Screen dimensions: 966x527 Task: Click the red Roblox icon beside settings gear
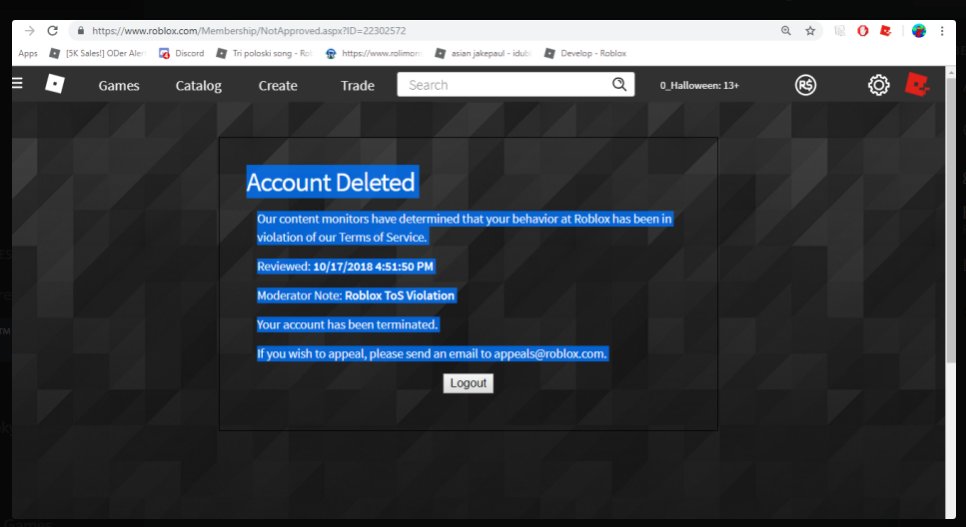[917, 84]
